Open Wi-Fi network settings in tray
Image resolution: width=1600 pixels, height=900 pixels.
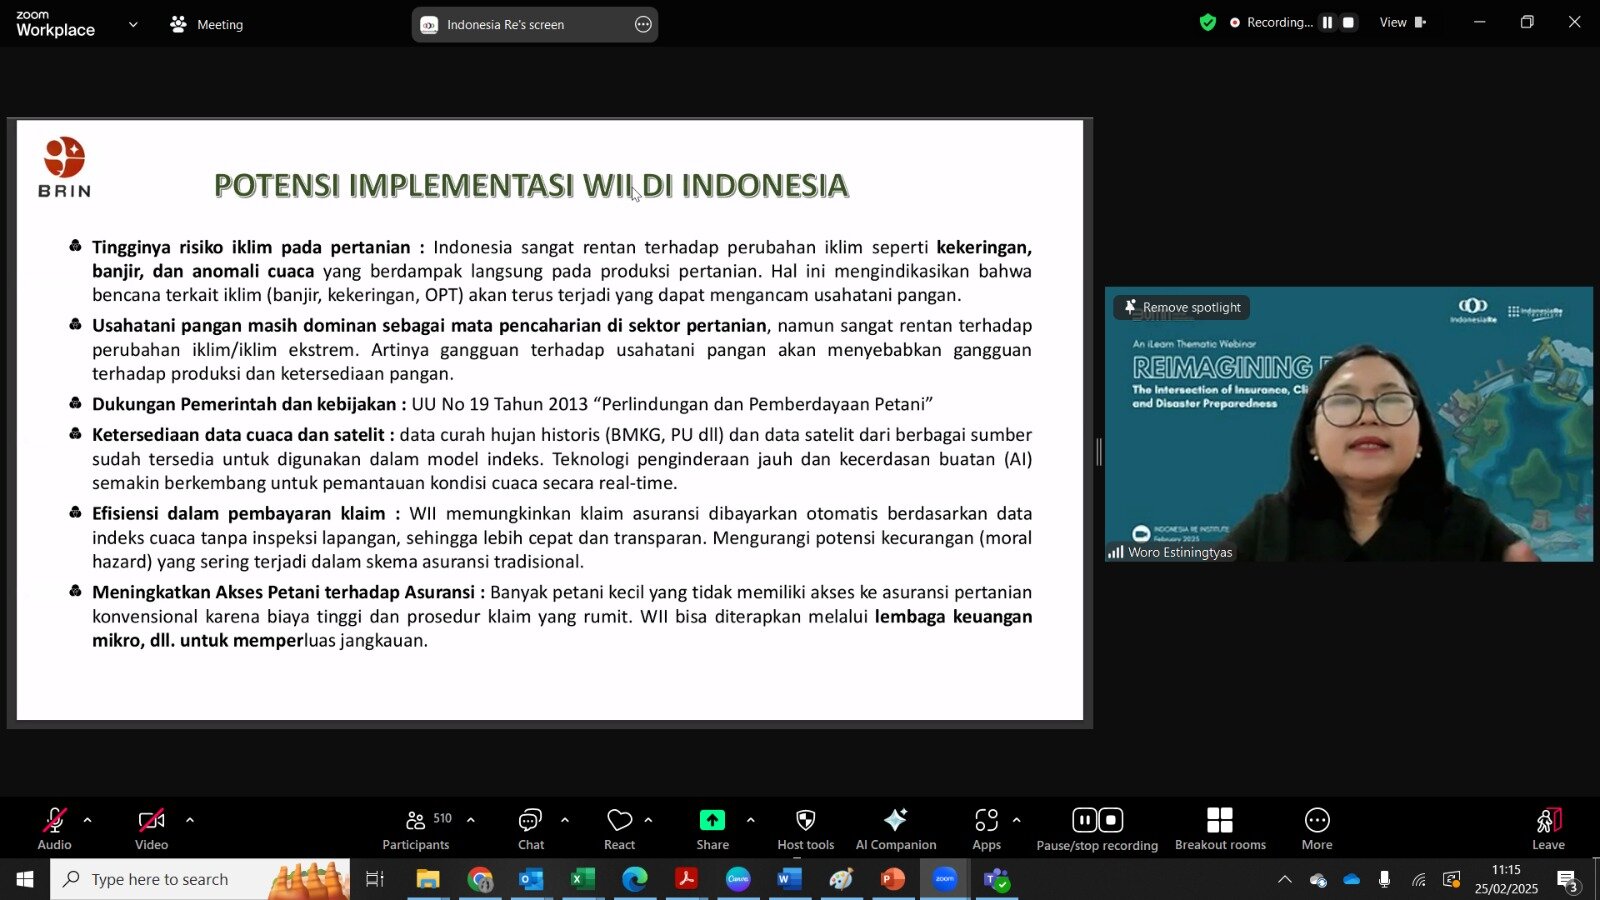tap(1419, 880)
